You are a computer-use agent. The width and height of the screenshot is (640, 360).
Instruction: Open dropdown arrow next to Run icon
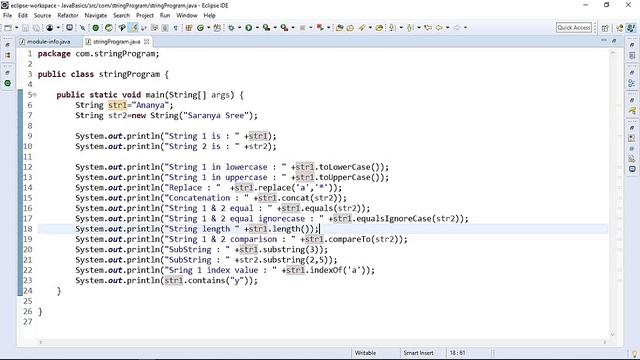coord(257,28)
